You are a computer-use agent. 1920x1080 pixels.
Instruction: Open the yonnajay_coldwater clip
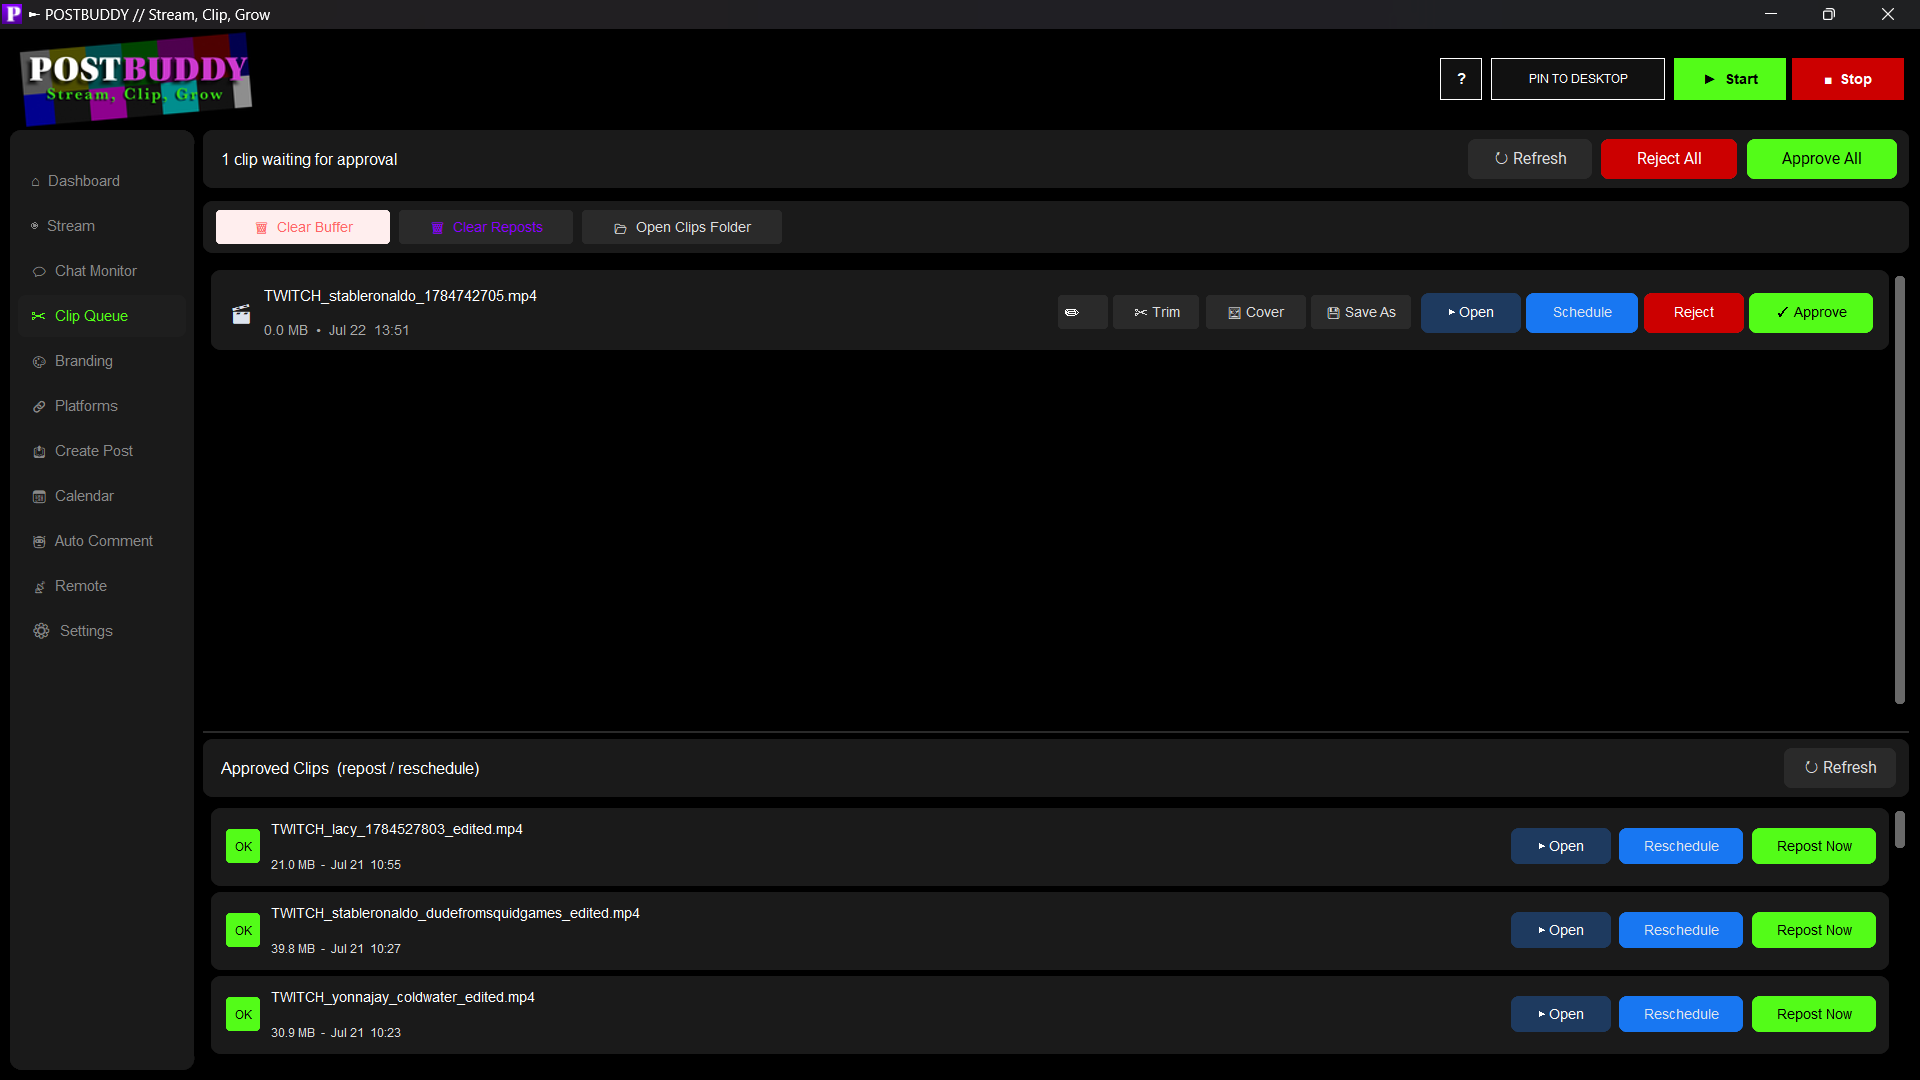1561,1014
